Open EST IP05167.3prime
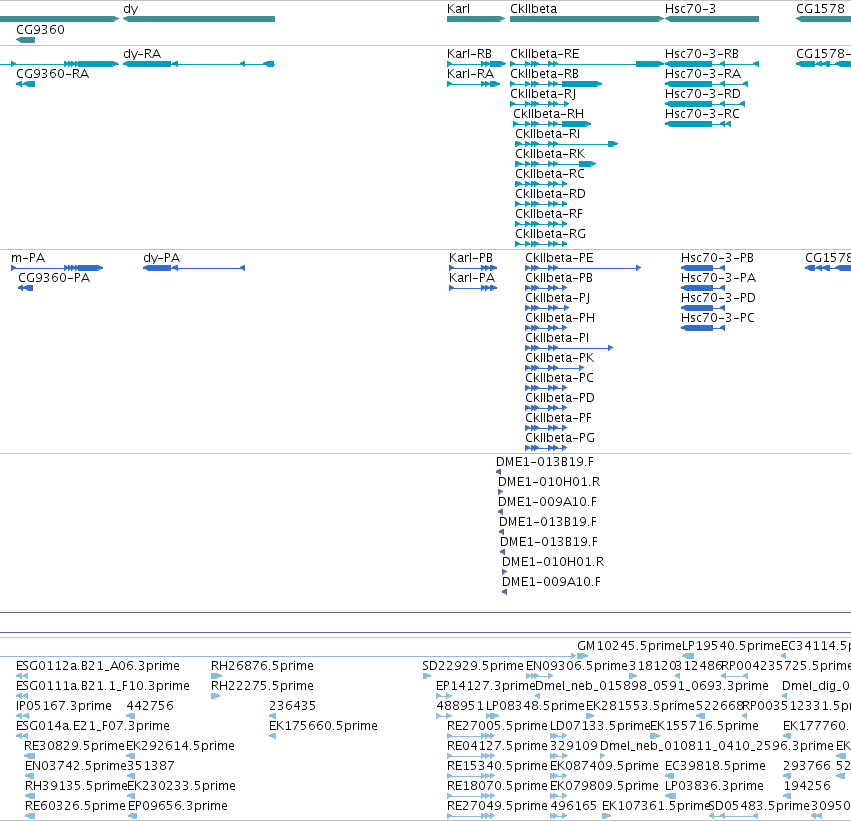The image size is (851, 821). tap(22, 716)
